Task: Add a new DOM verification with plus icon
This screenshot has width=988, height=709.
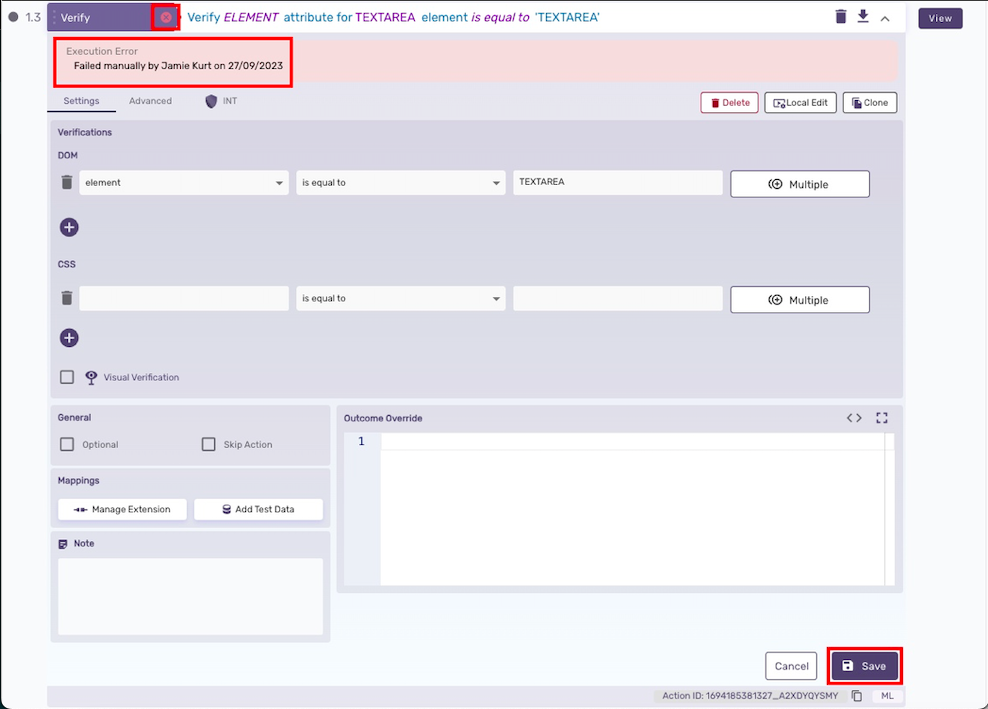Action: (69, 228)
